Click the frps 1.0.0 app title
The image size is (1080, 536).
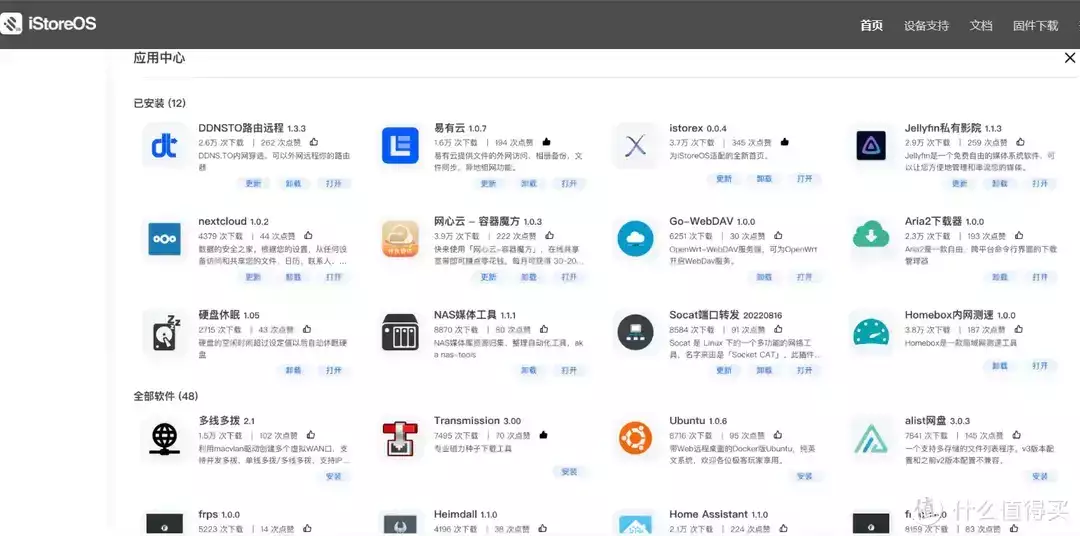(x=219, y=515)
